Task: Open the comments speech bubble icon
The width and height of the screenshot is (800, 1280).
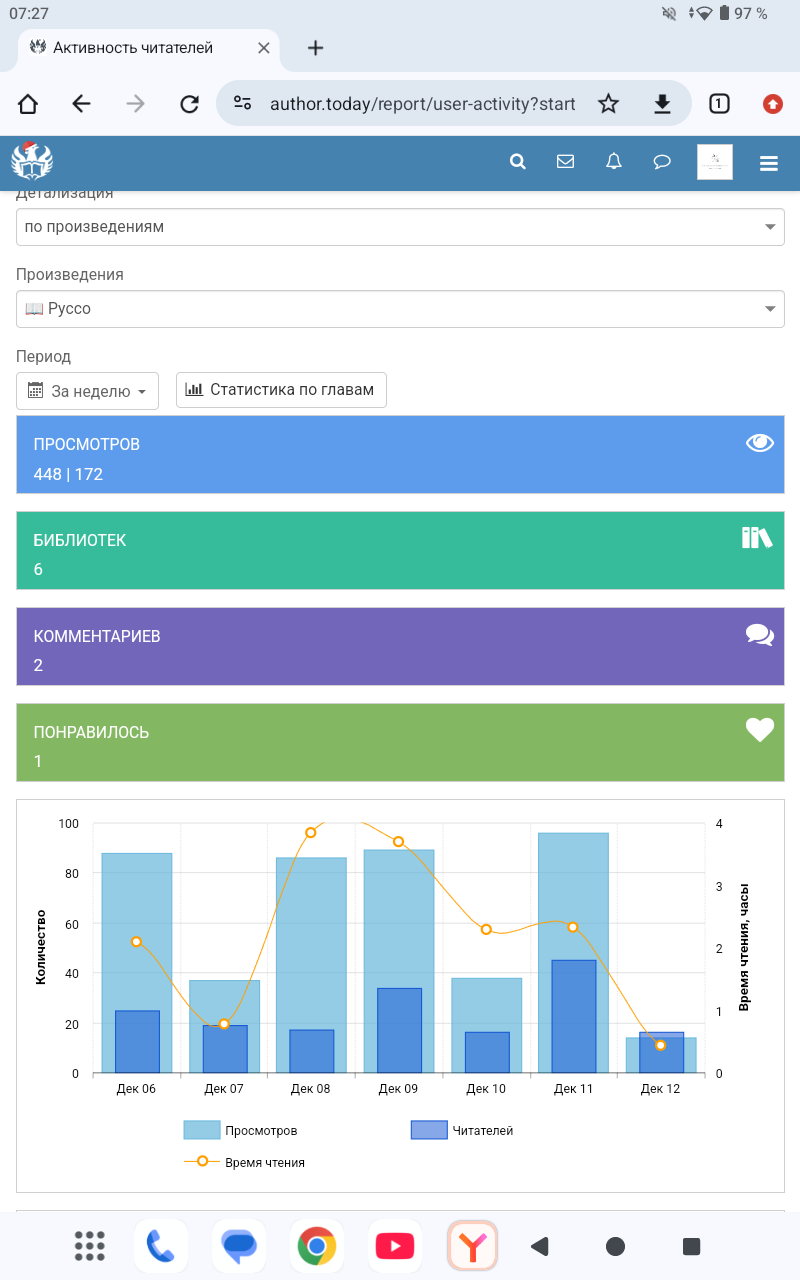Action: pyautogui.click(x=662, y=162)
